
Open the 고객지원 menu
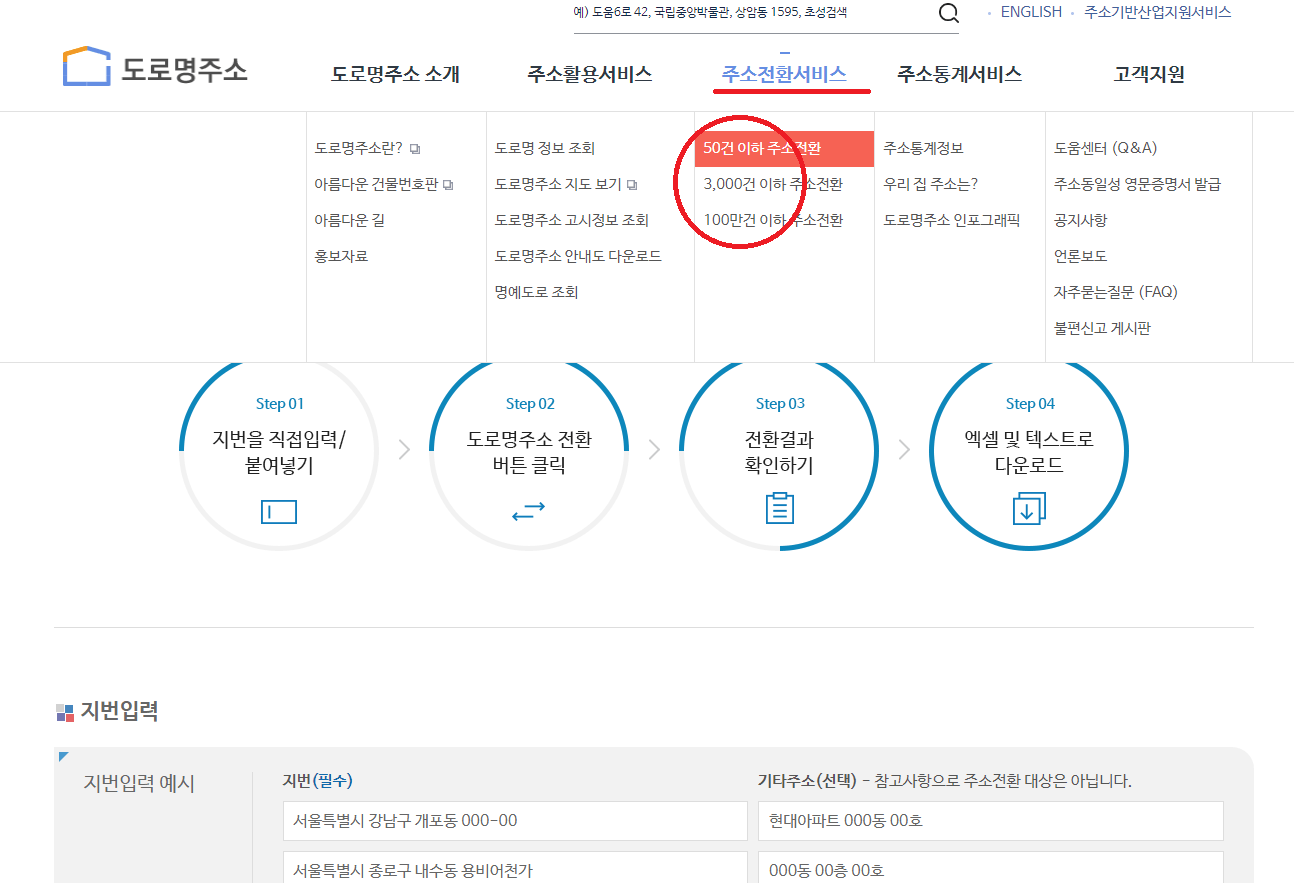1149,74
